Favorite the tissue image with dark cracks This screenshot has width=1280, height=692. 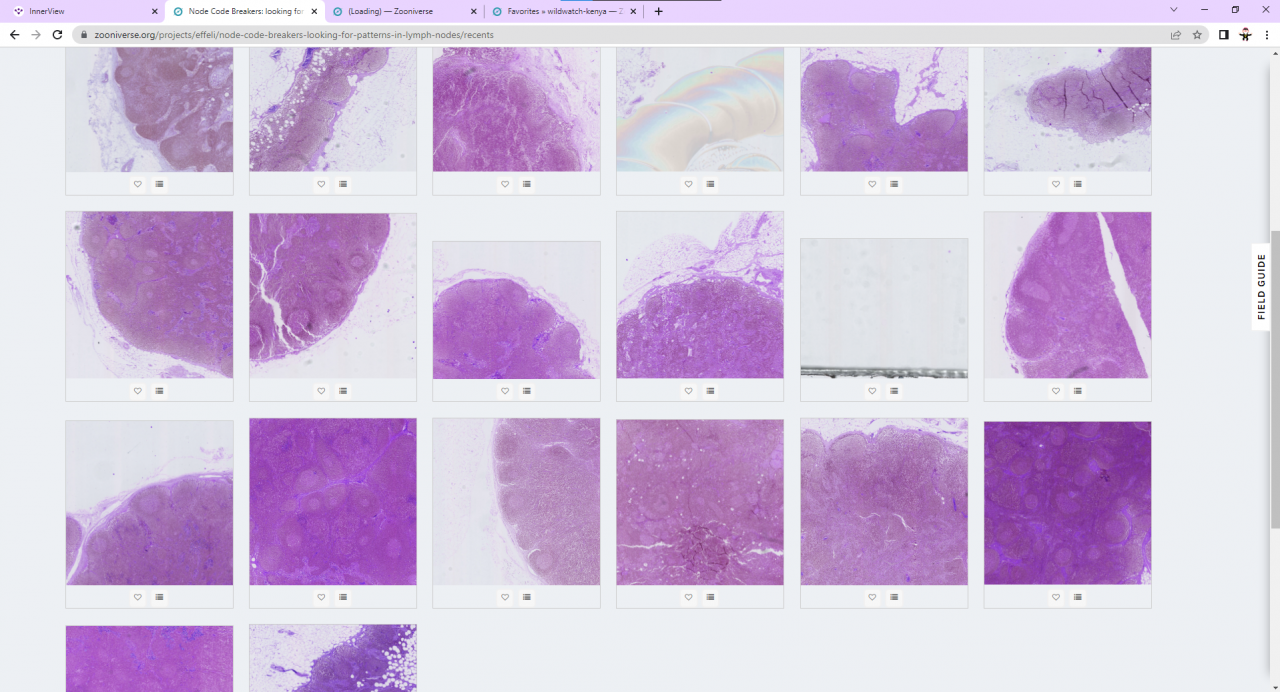(1056, 184)
